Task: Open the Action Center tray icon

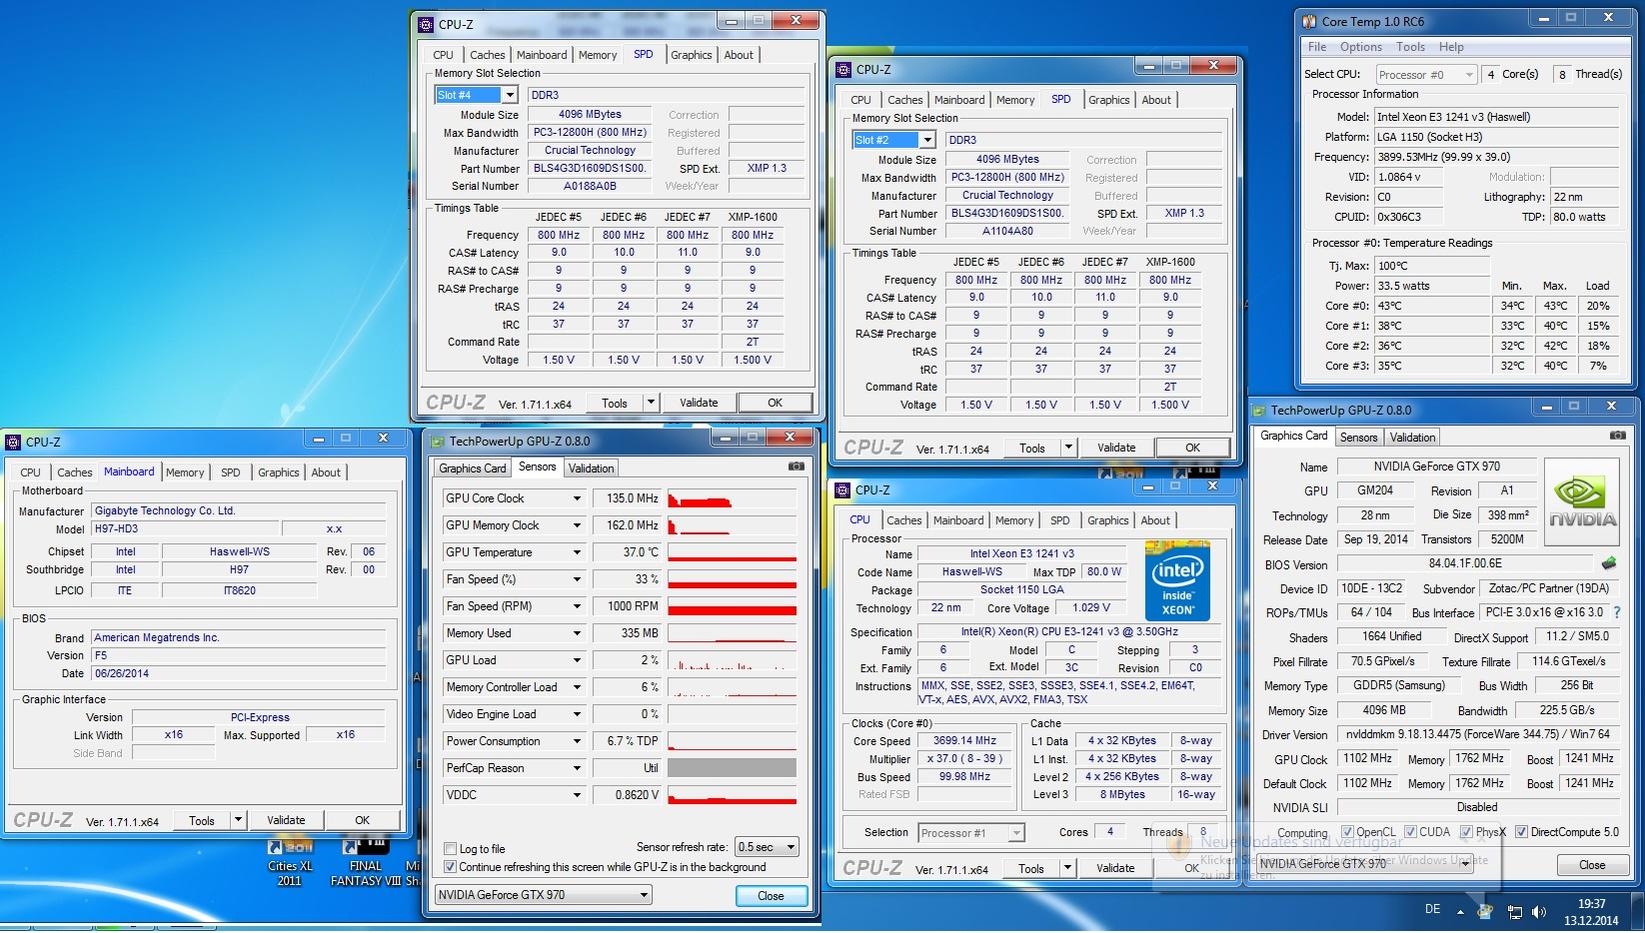Action: (x=1485, y=911)
